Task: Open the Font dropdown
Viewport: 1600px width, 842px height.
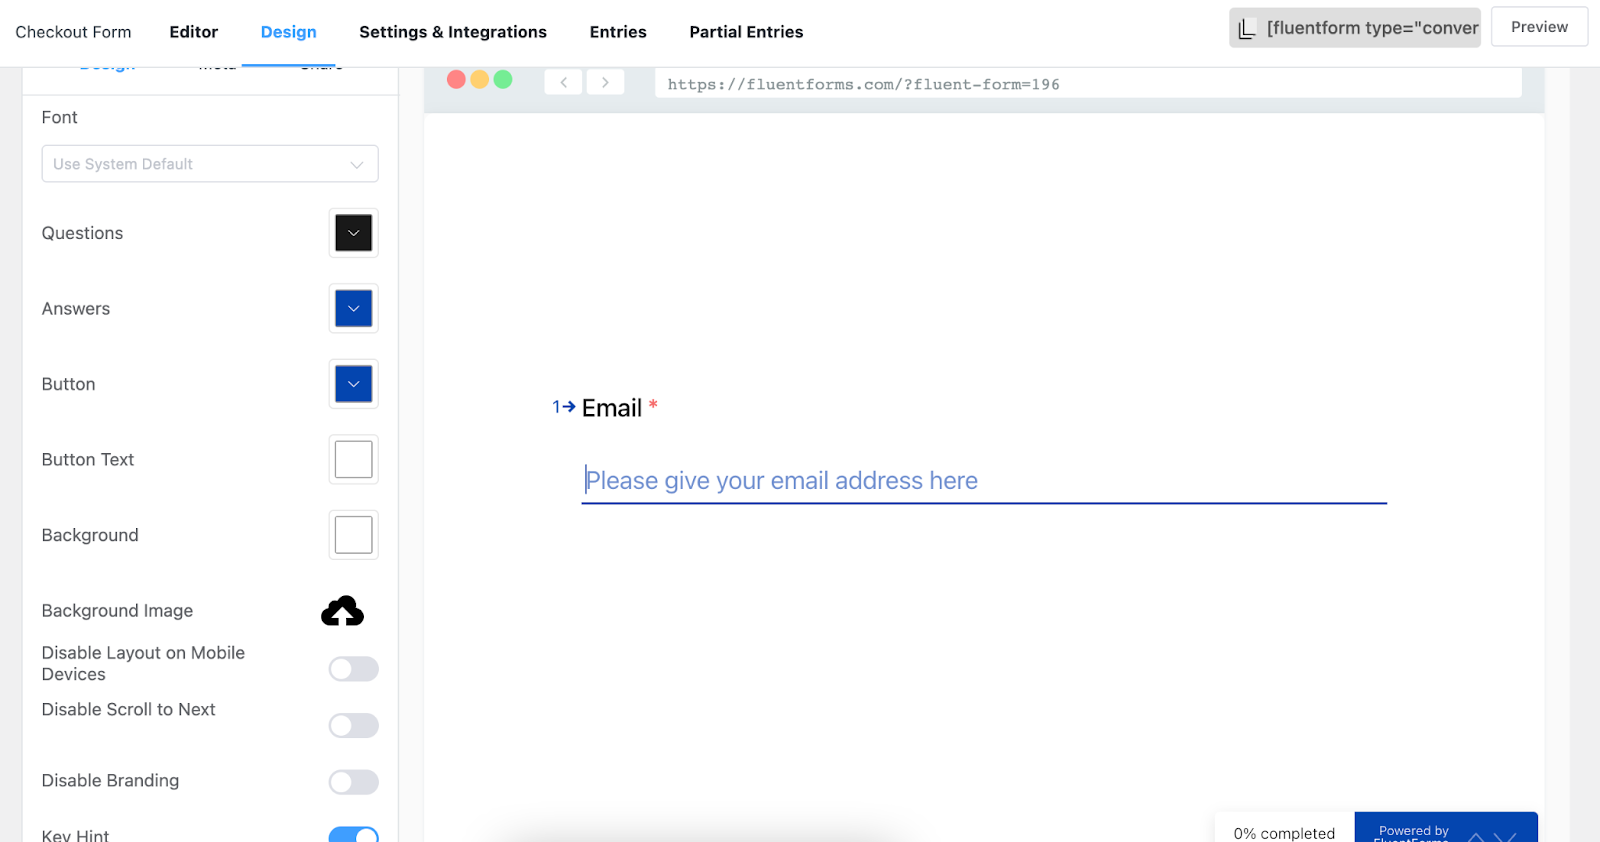Action: [210, 164]
